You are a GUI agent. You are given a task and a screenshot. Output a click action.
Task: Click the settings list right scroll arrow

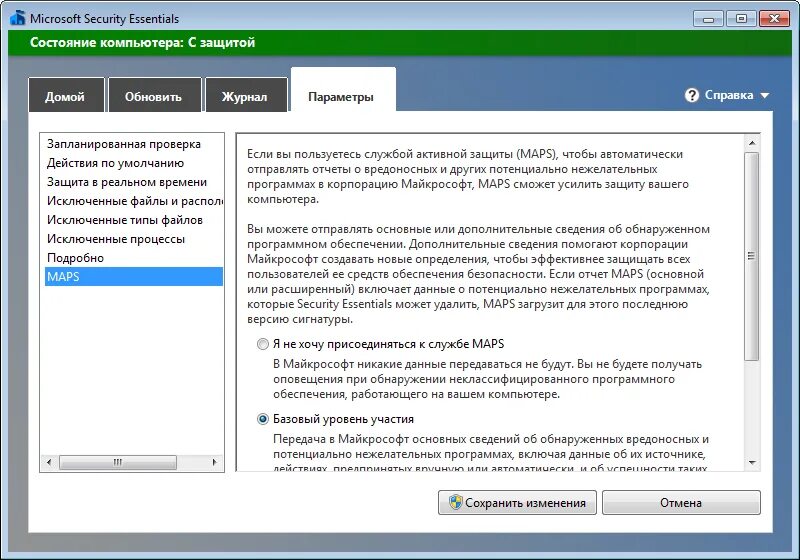coord(214,462)
